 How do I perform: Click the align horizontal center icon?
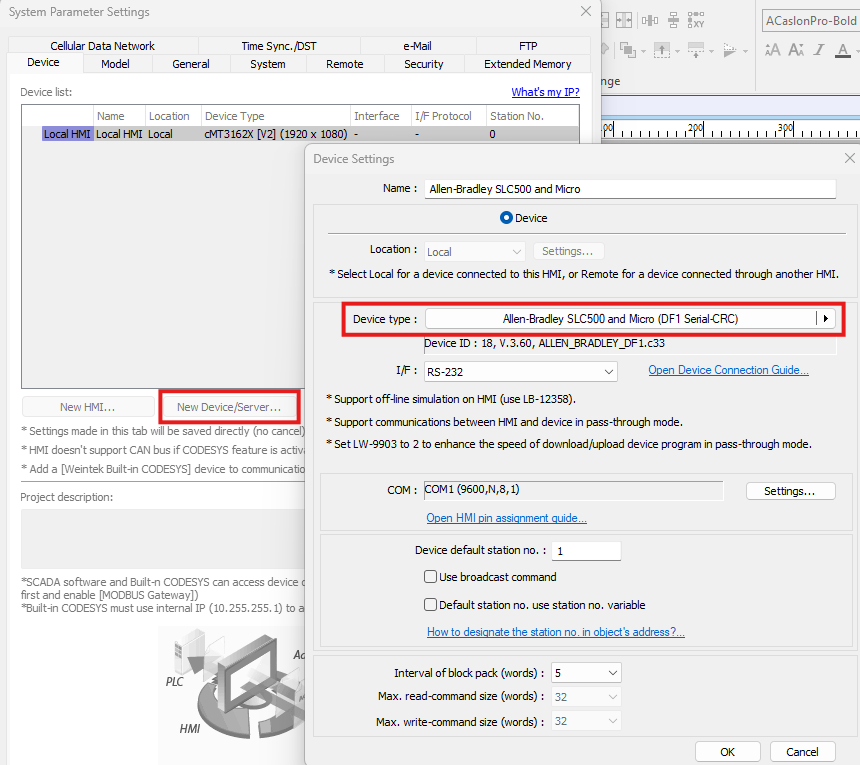click(x=650, y=21)
